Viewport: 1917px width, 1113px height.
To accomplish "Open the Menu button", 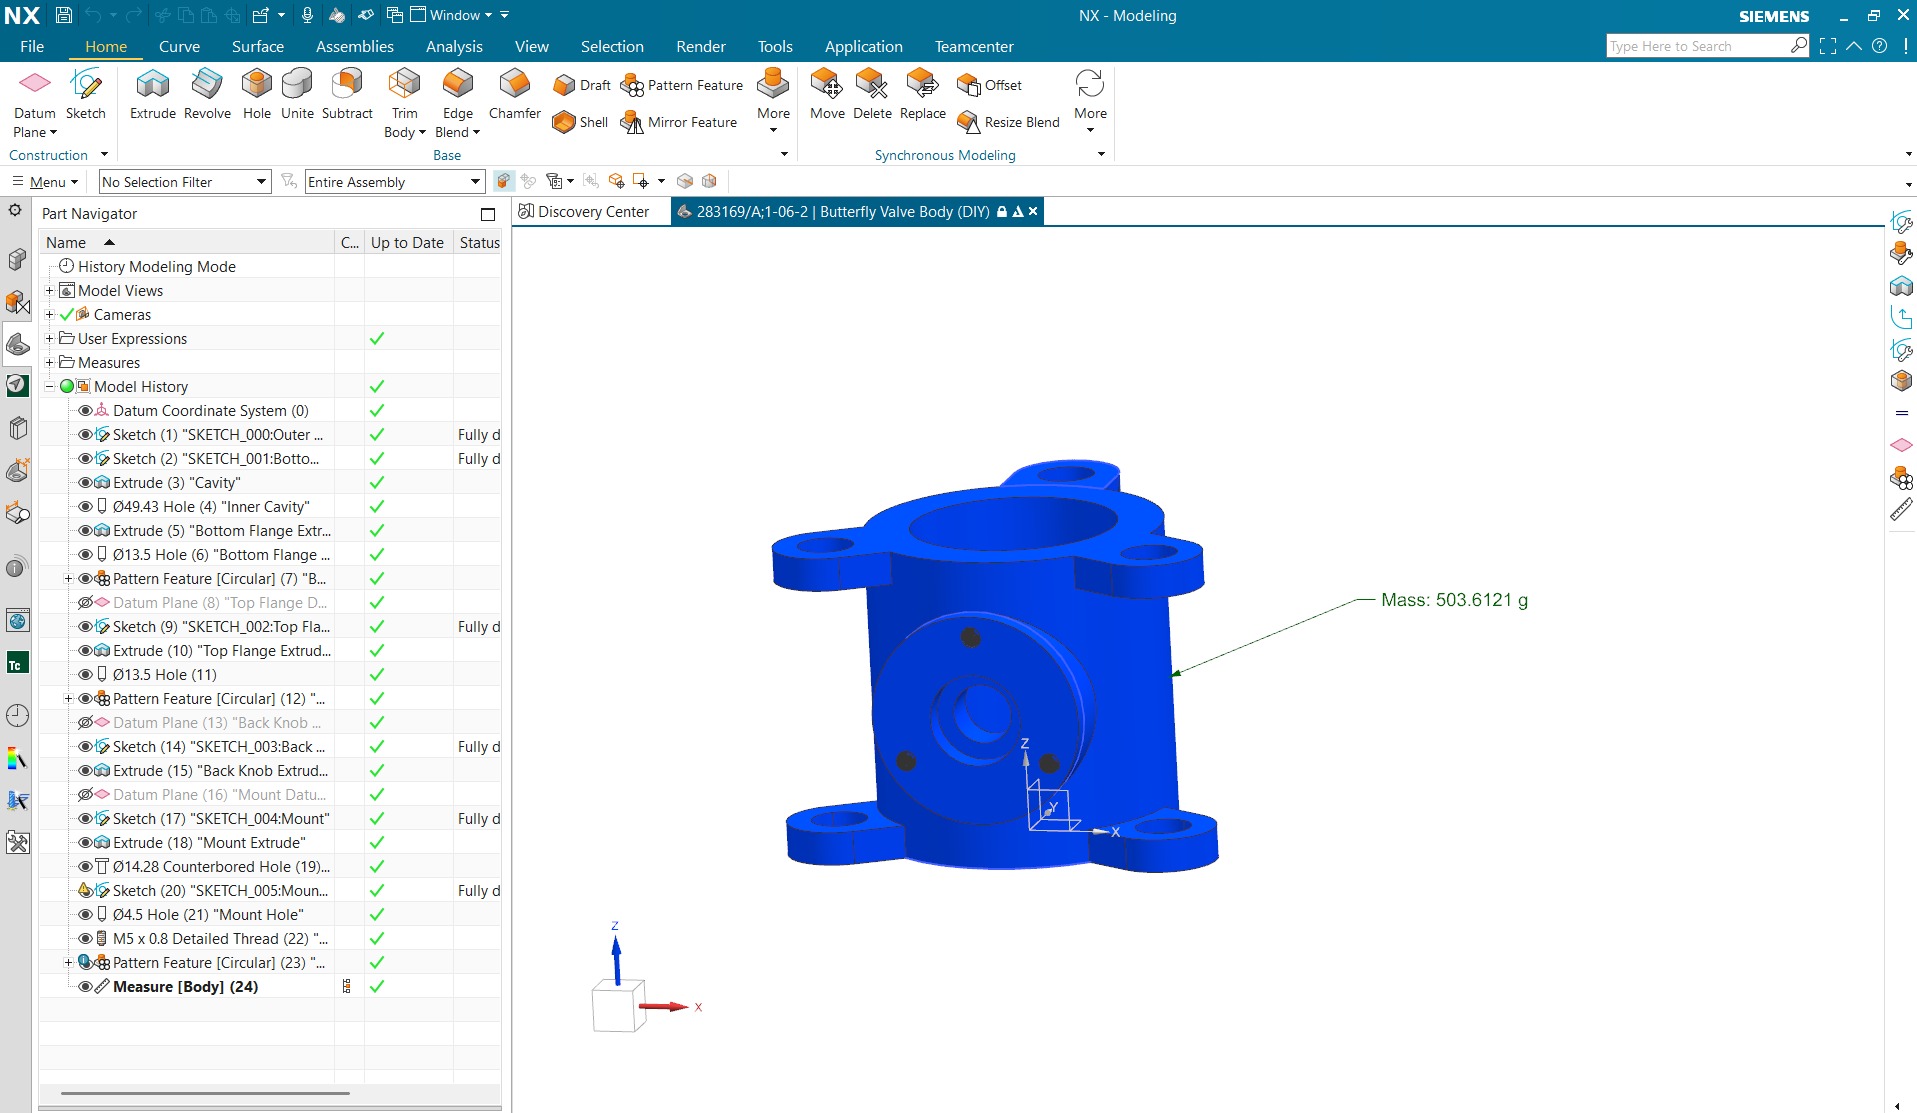I will (46, 181).
